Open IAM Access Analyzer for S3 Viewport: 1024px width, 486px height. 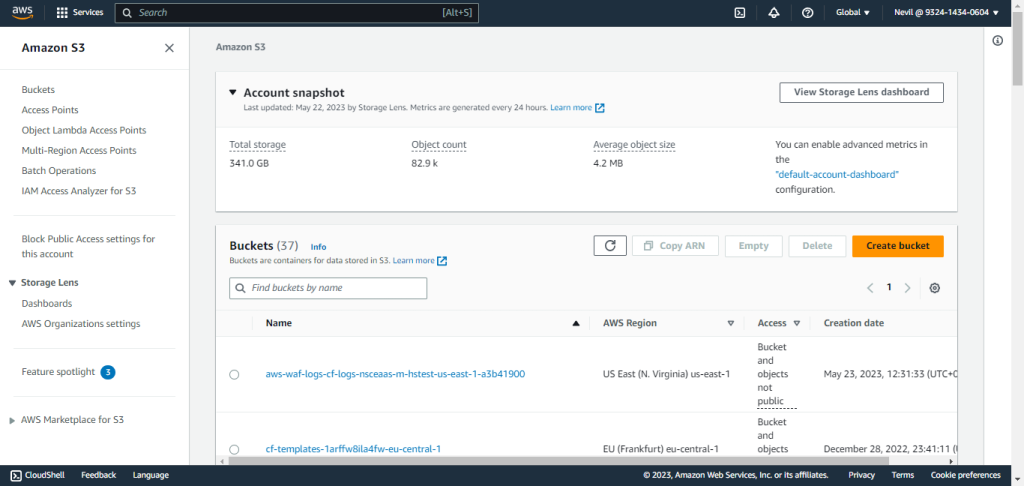tap(78, 191)
